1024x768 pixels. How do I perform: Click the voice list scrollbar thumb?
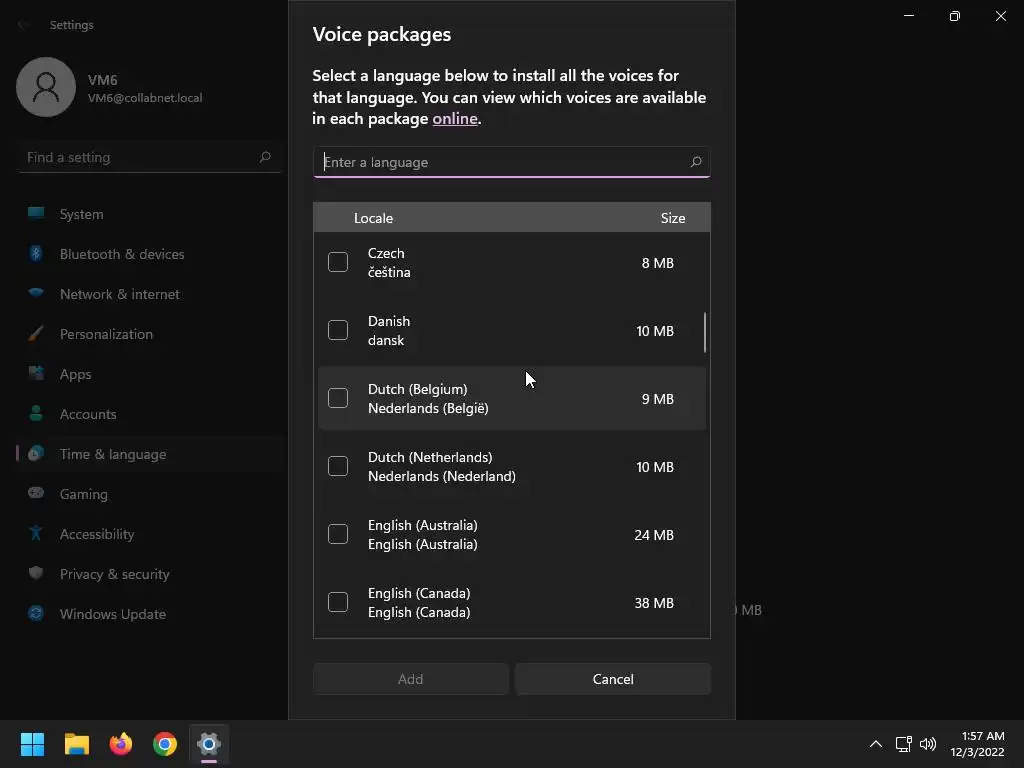coord(705,332)
